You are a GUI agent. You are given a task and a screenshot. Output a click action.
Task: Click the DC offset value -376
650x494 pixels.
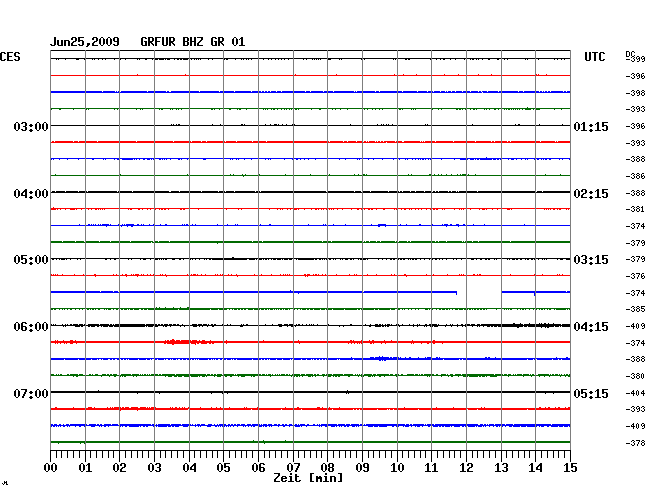point(635,276)
